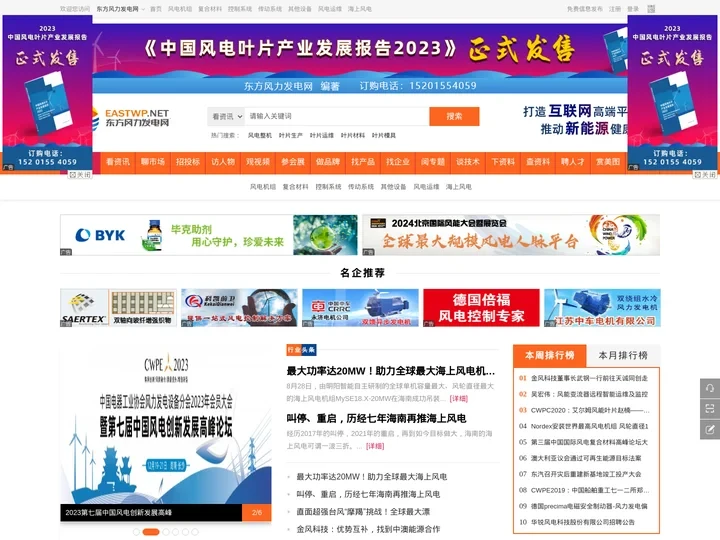This screenshot has width=720, height=540.
Task: Select the last carousel pagination dot
Action: pyautogui.click(x=195, y=532)
